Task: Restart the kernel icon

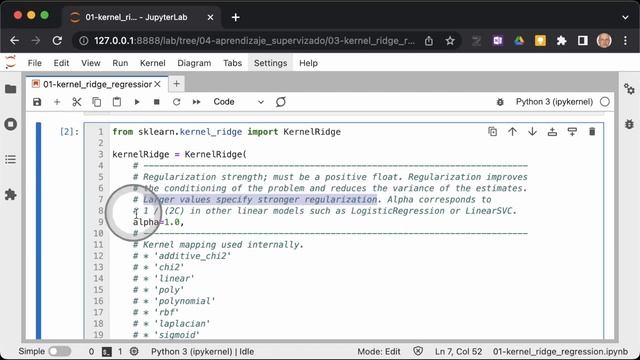Action: coord(176,102)
